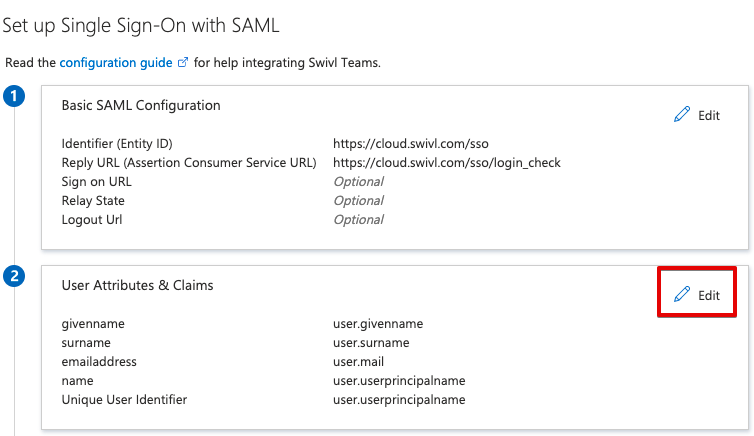Image resolution: width=754 pixels, height=436 pixels.
Task: Click the User Attributes & Claims heading
Action: (138, 285)
